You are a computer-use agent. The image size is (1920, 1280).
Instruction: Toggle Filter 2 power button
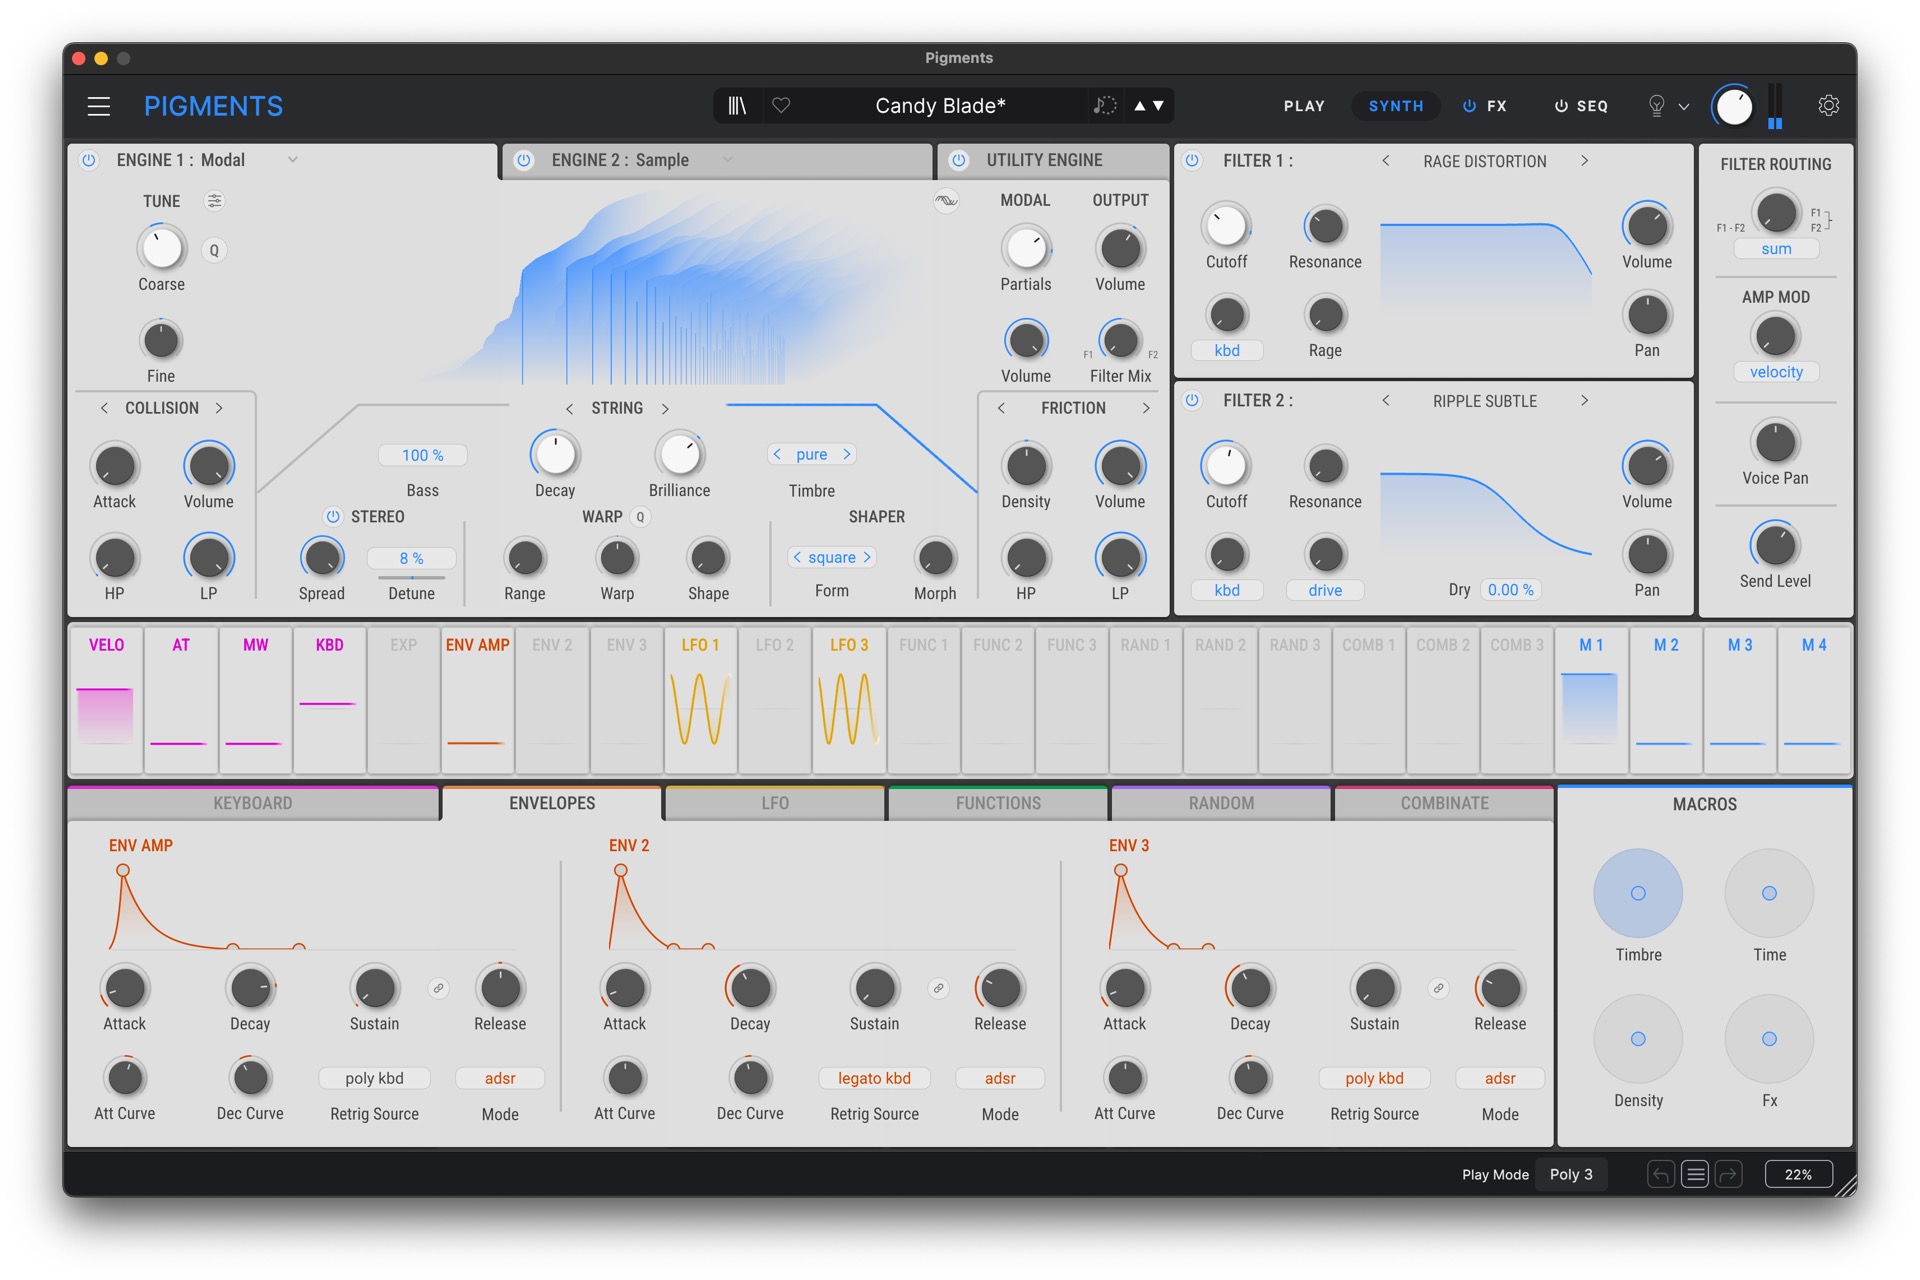[x=1192, y=400]
